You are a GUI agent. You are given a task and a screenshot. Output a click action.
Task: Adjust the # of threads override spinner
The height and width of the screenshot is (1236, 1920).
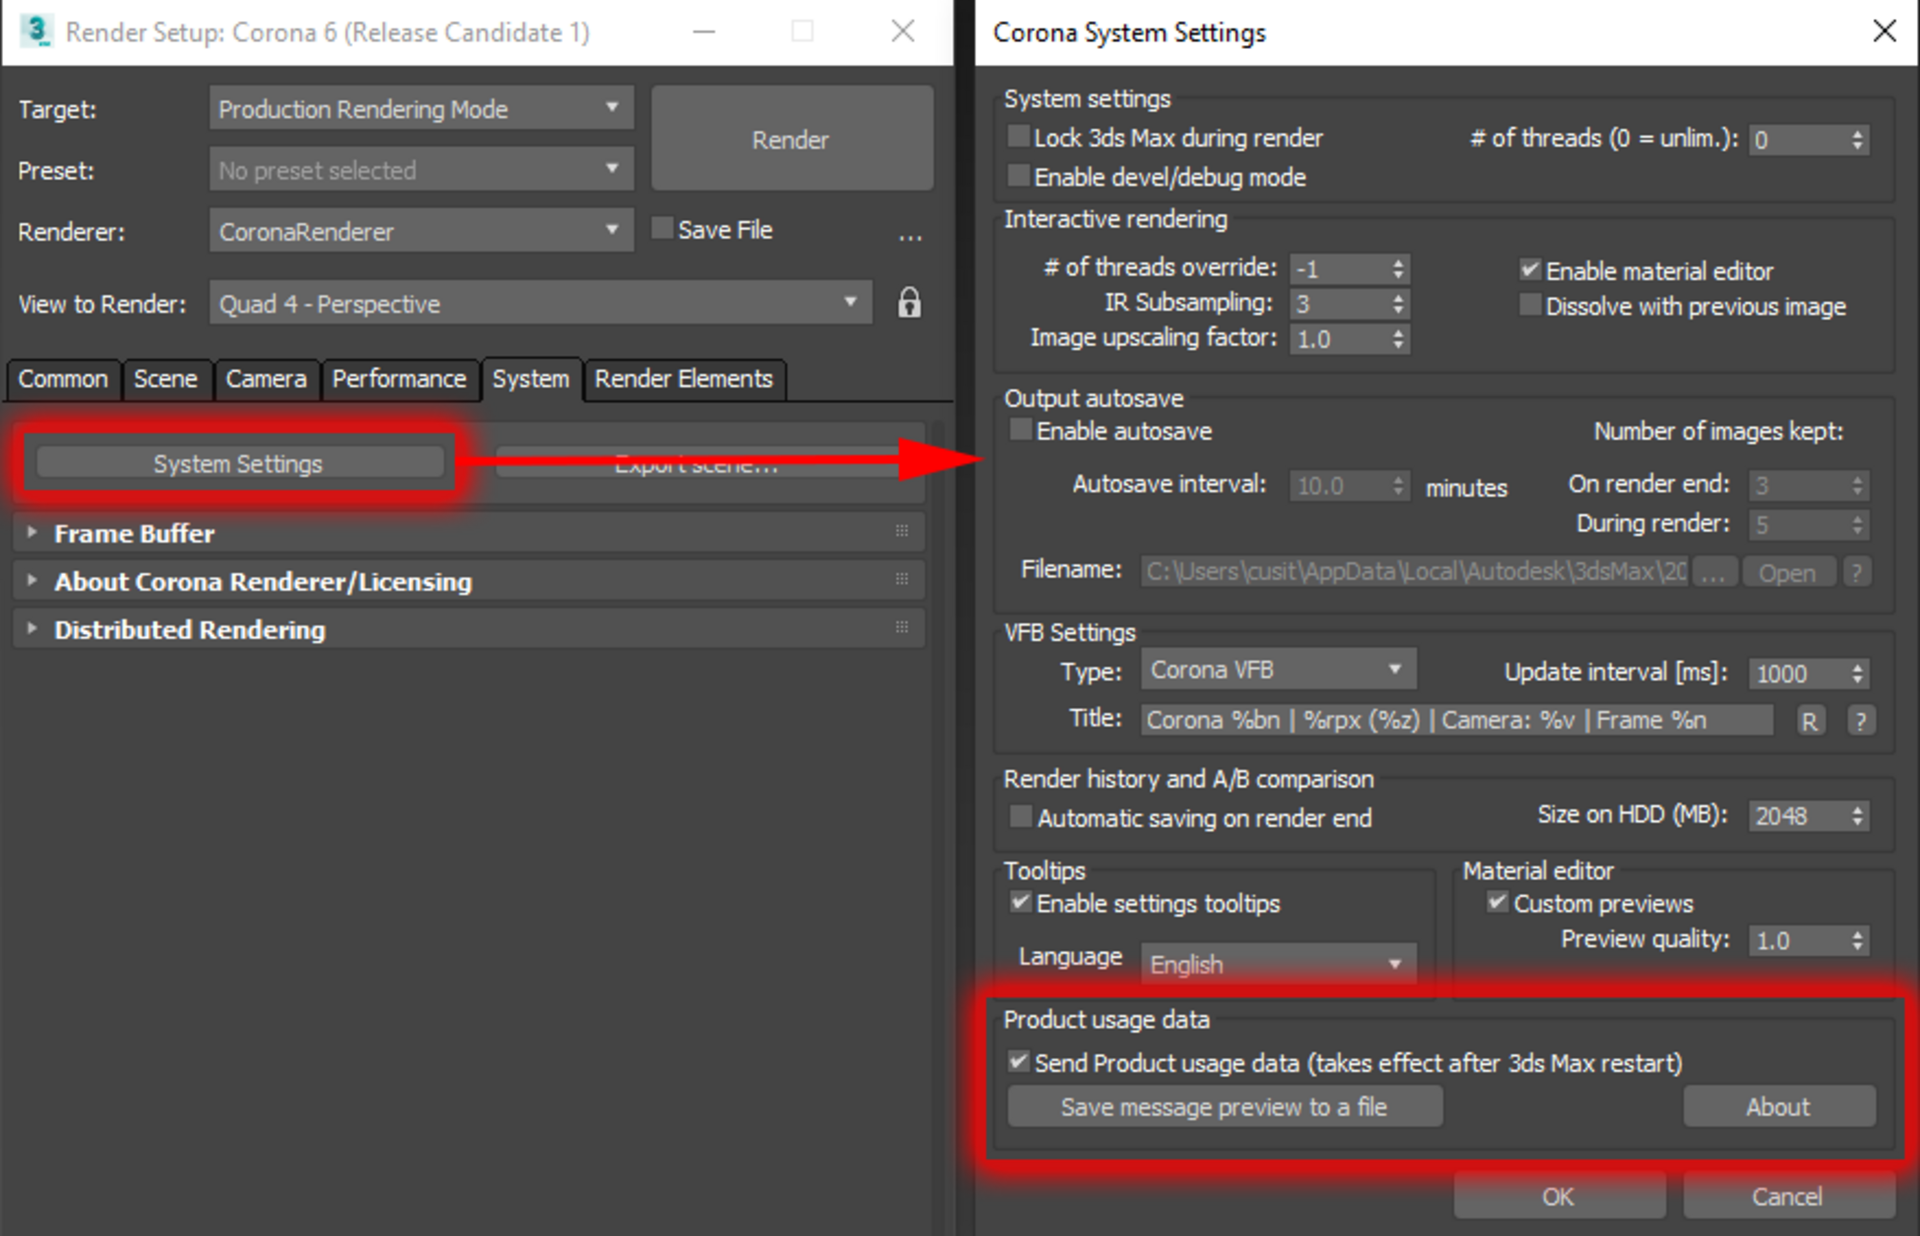point(1398,268)
